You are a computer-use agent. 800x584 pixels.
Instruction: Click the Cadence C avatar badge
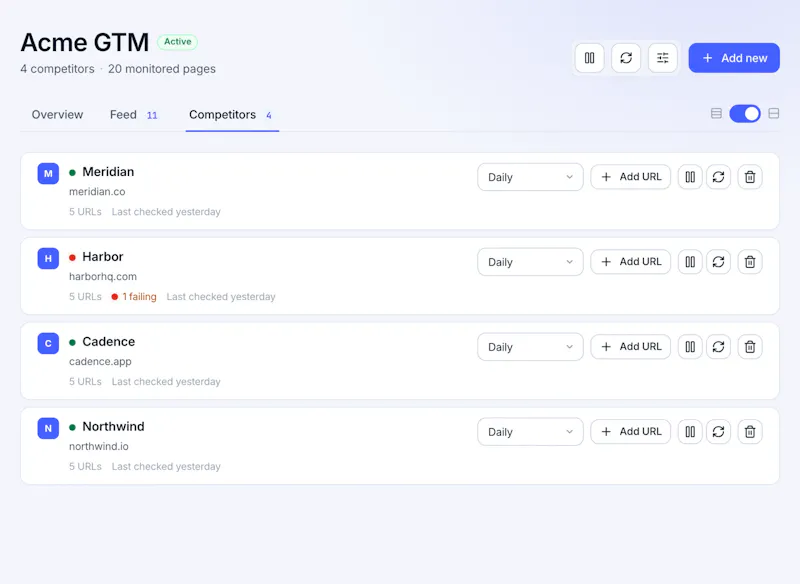[48, 343]
